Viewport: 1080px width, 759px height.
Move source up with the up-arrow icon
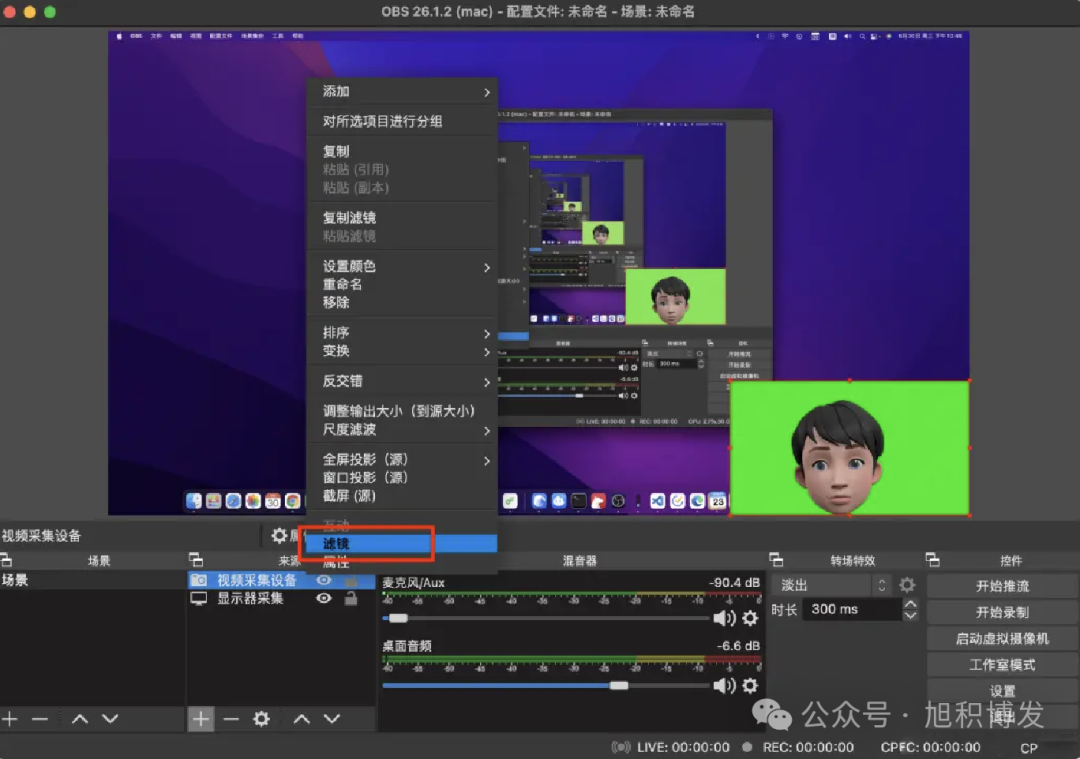[x=300, y=718]
